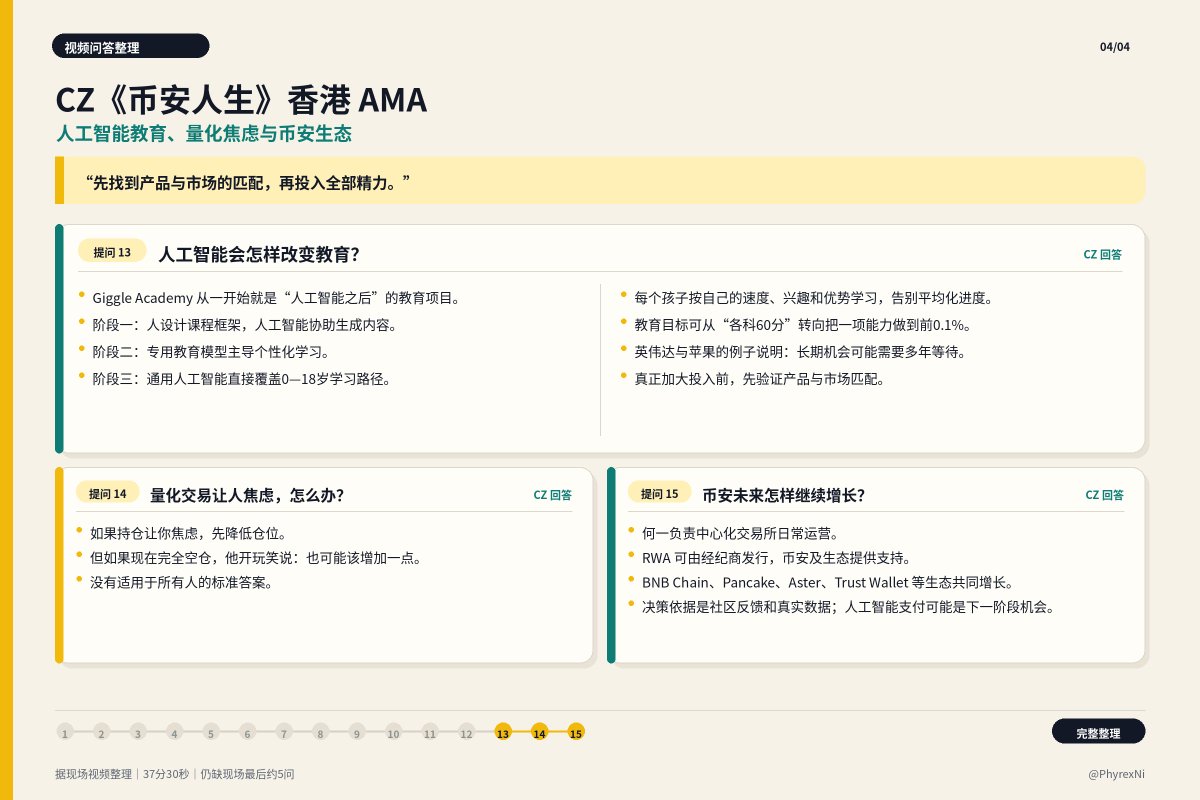The image size is (1200, 800).
Task: Click the line about 各科60分
Action: (x=803, y=325)
